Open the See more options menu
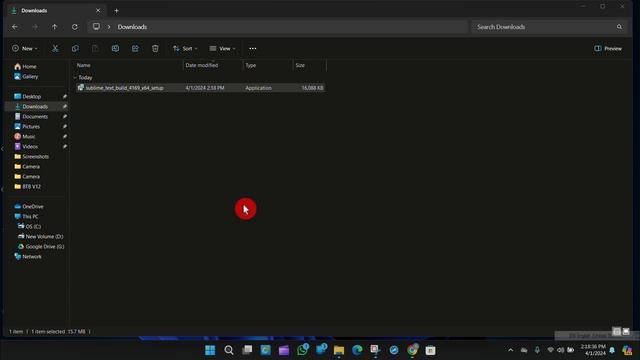Viewport: 640px width, 360px height. (x=253, y=49)
